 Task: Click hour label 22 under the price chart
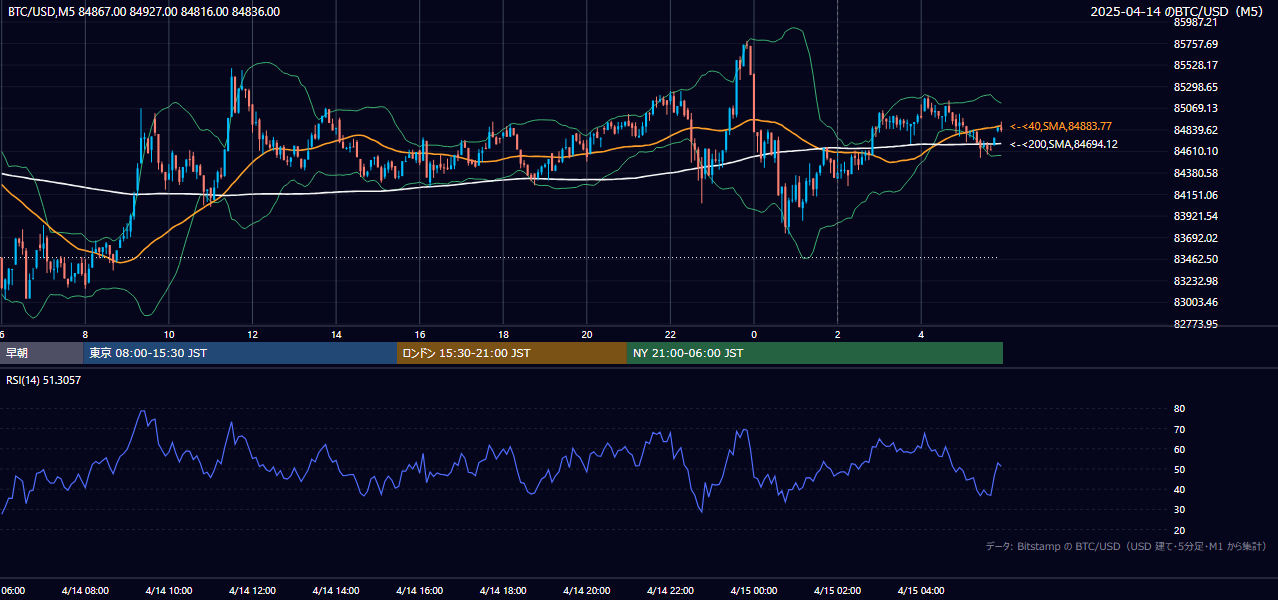pyautogui.click(x=670, y=334)
